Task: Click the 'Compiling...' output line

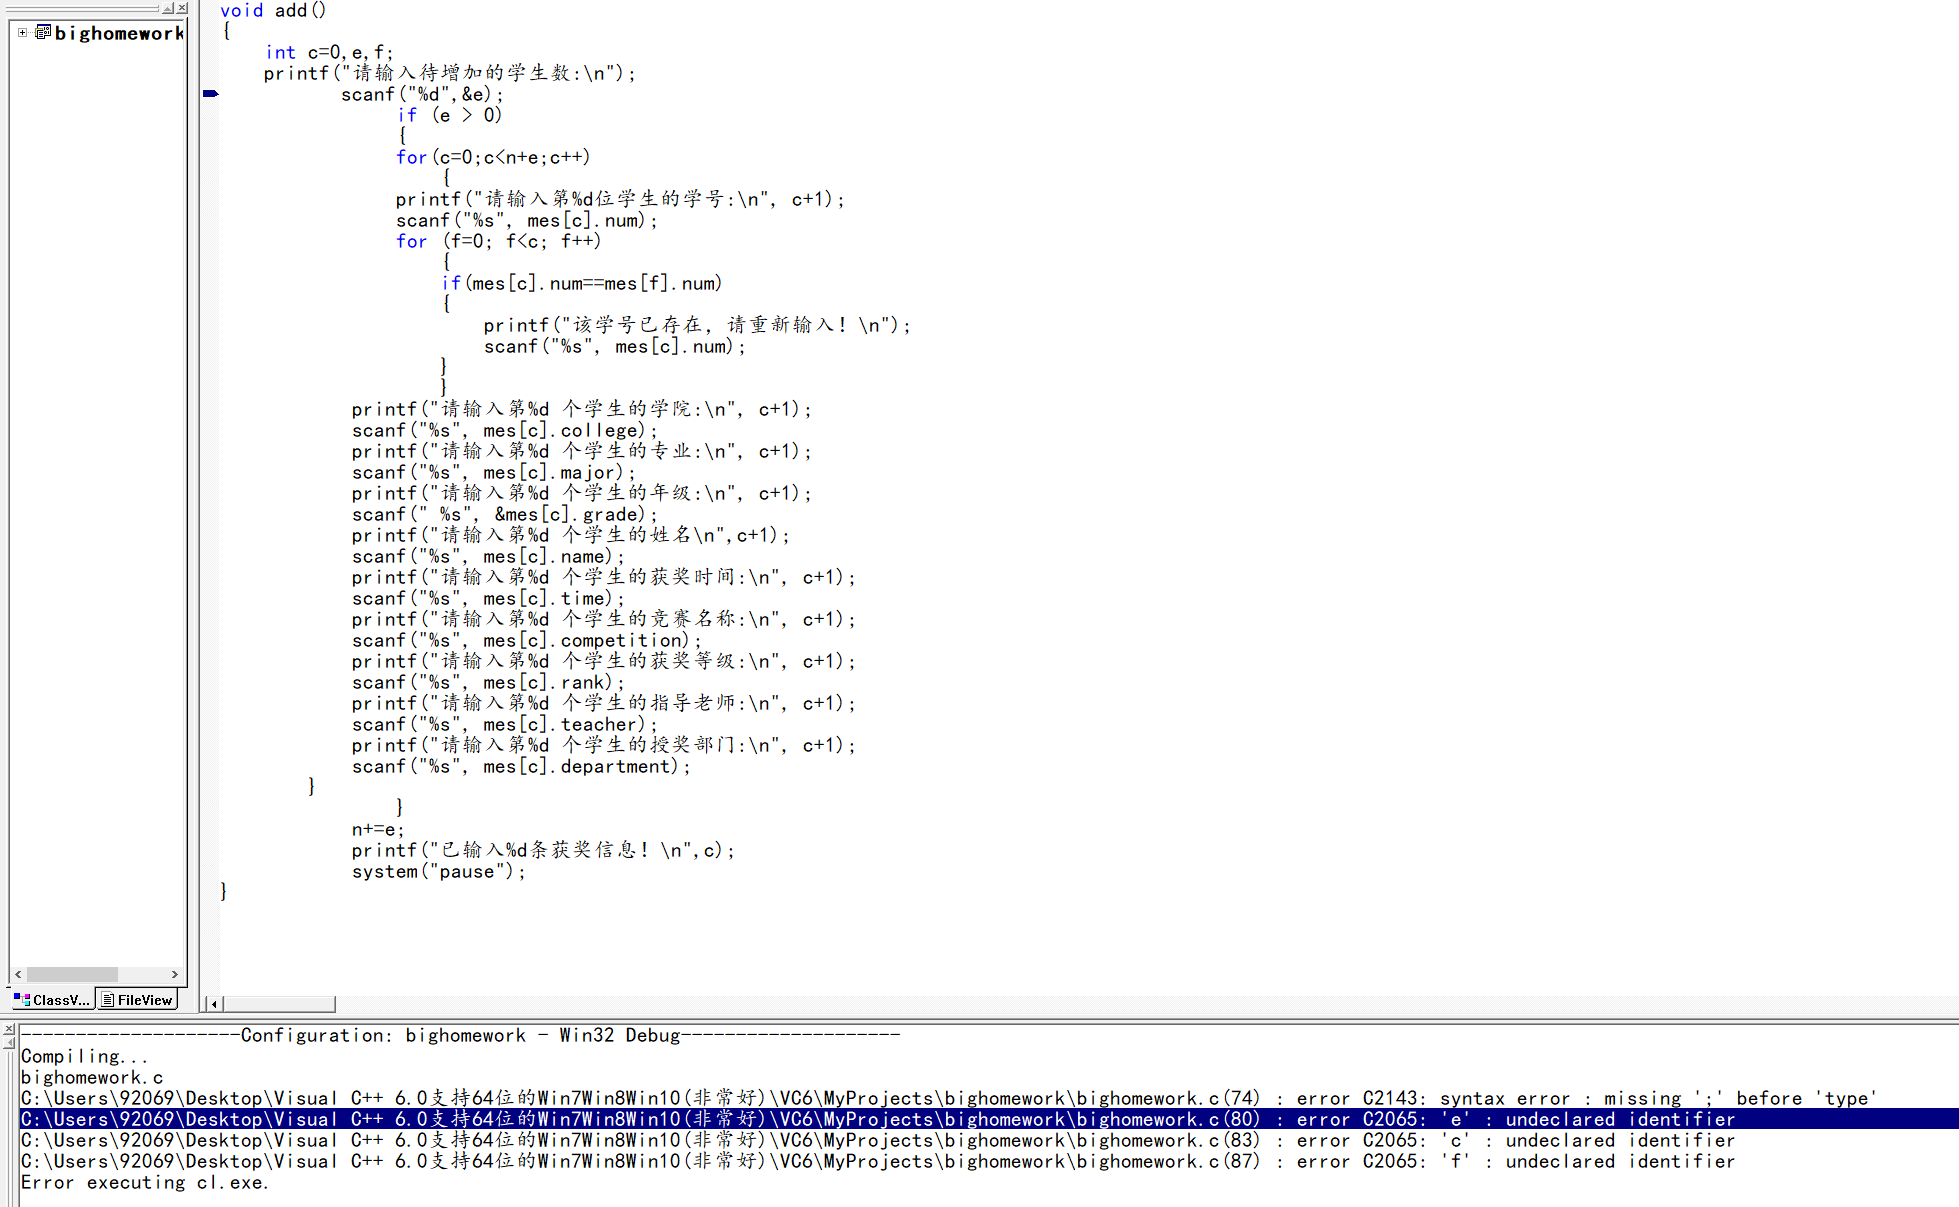Action: 84,1056
